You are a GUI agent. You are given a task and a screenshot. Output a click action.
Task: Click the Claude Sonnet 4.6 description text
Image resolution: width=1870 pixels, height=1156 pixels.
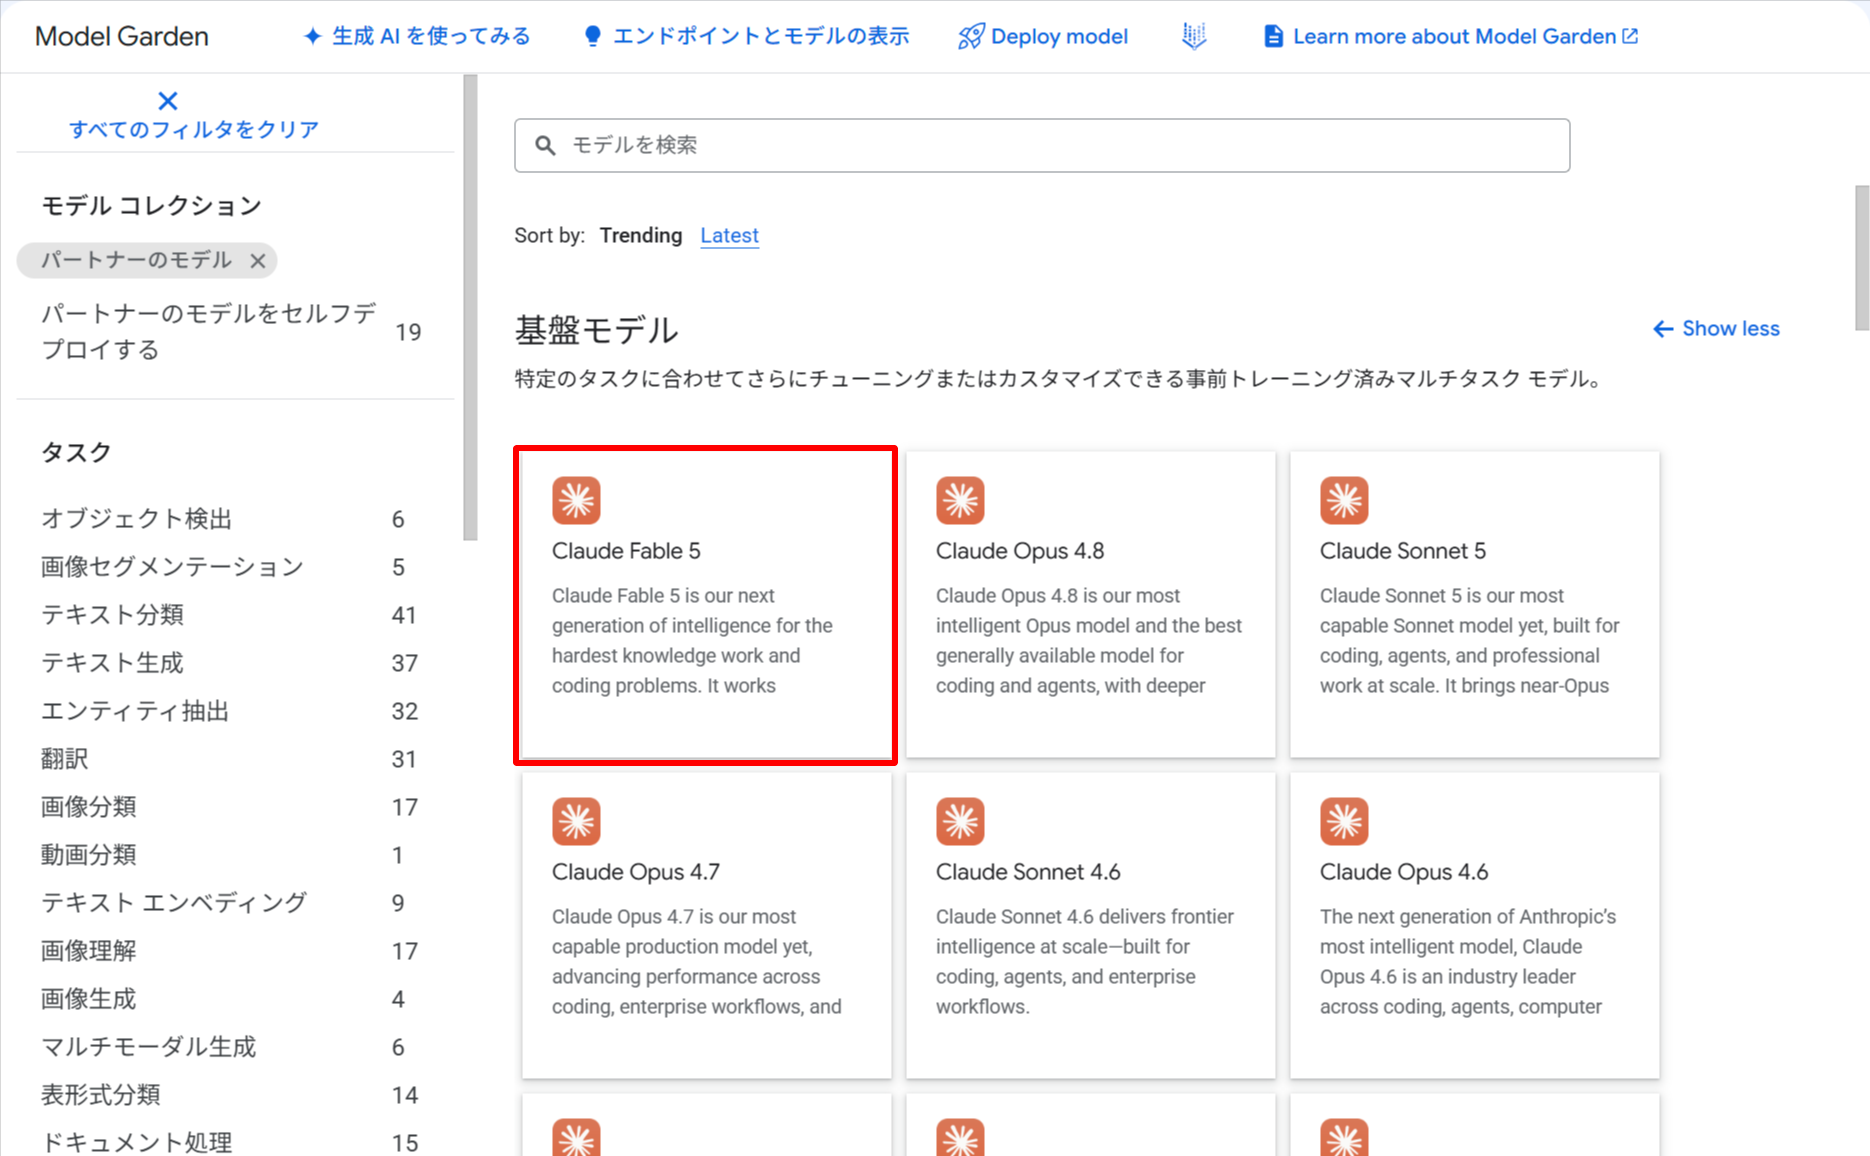pyautogui.click(x=1085, y=962)
